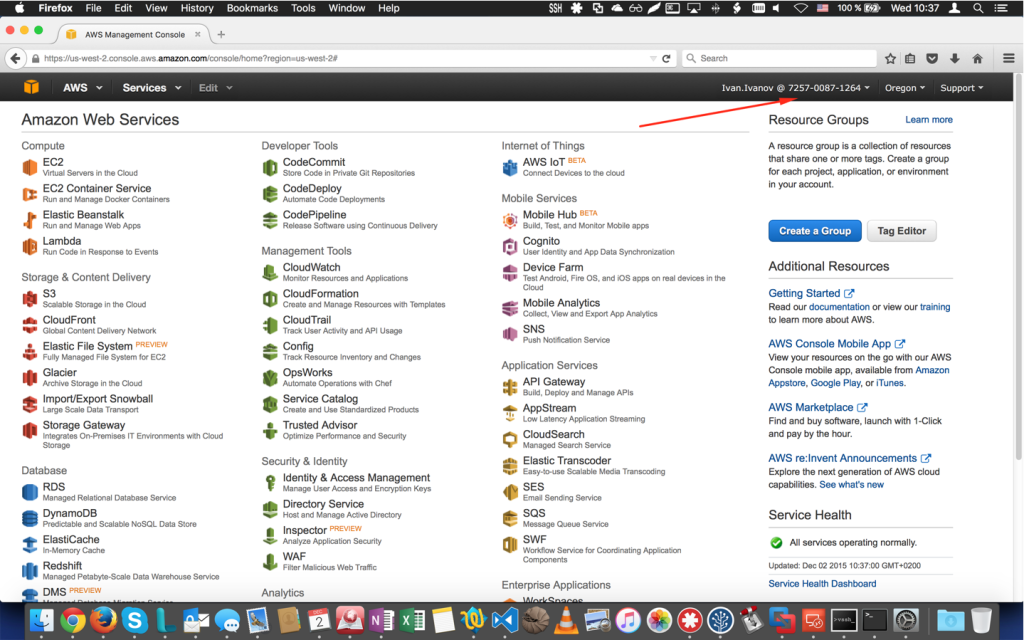The image size is (1024, 640).
Task: Select the Trusted Advisor icon
Action: (270, 430)
